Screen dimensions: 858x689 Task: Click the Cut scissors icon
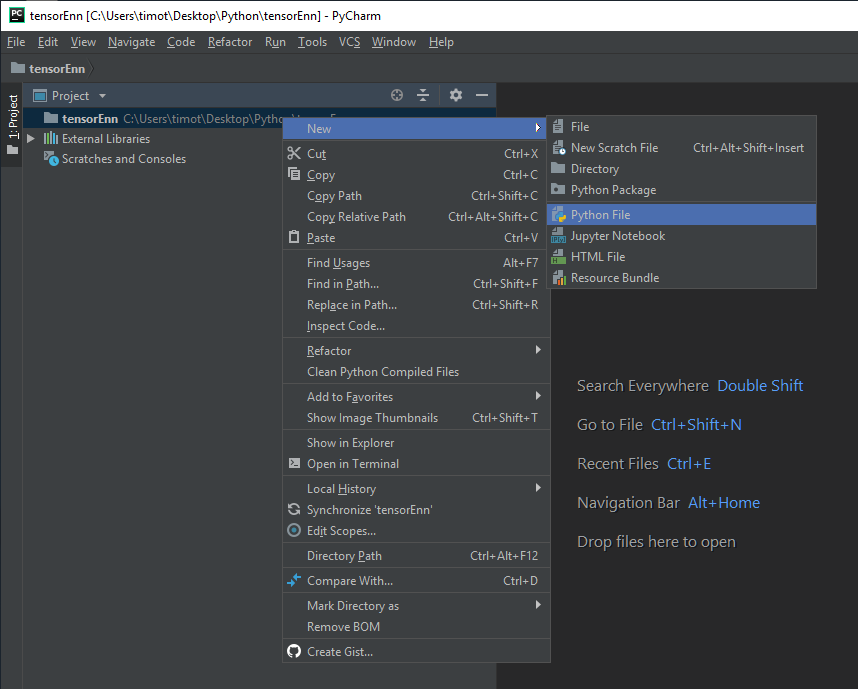coord(294,153)
